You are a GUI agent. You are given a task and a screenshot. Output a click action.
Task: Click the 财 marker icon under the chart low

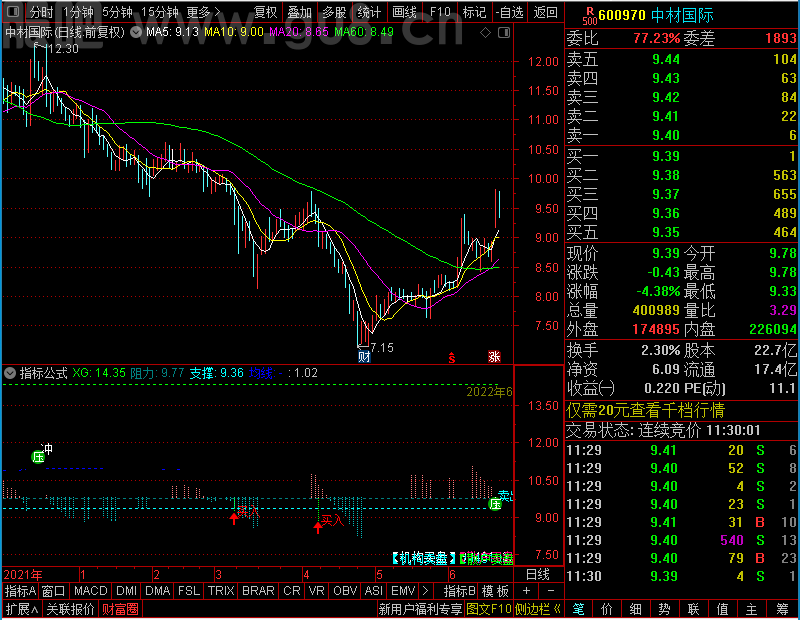pos(364,356)
